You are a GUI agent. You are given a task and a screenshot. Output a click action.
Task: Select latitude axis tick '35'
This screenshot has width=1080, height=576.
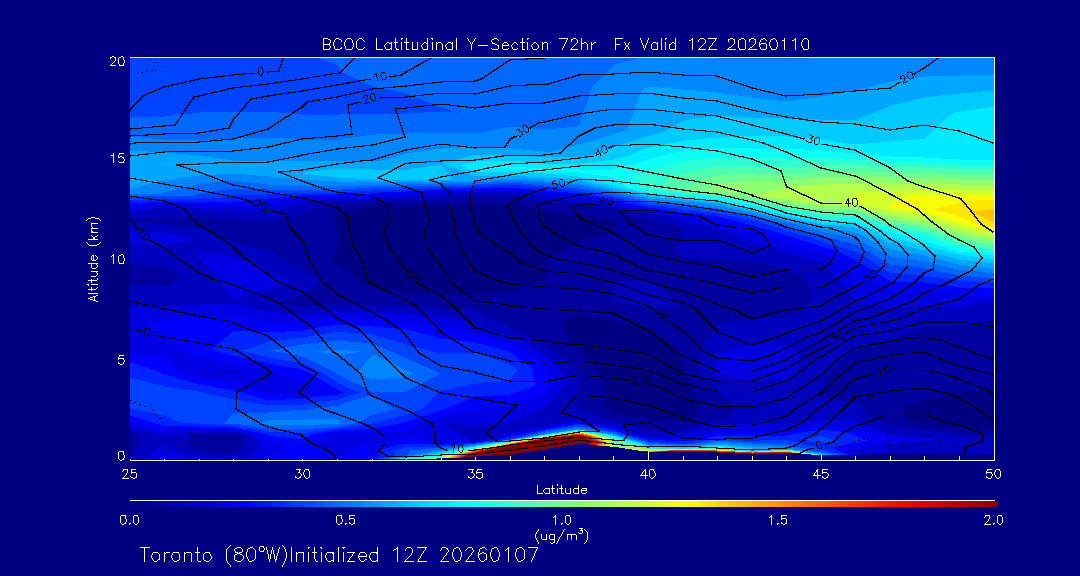[x=475, y=474]
